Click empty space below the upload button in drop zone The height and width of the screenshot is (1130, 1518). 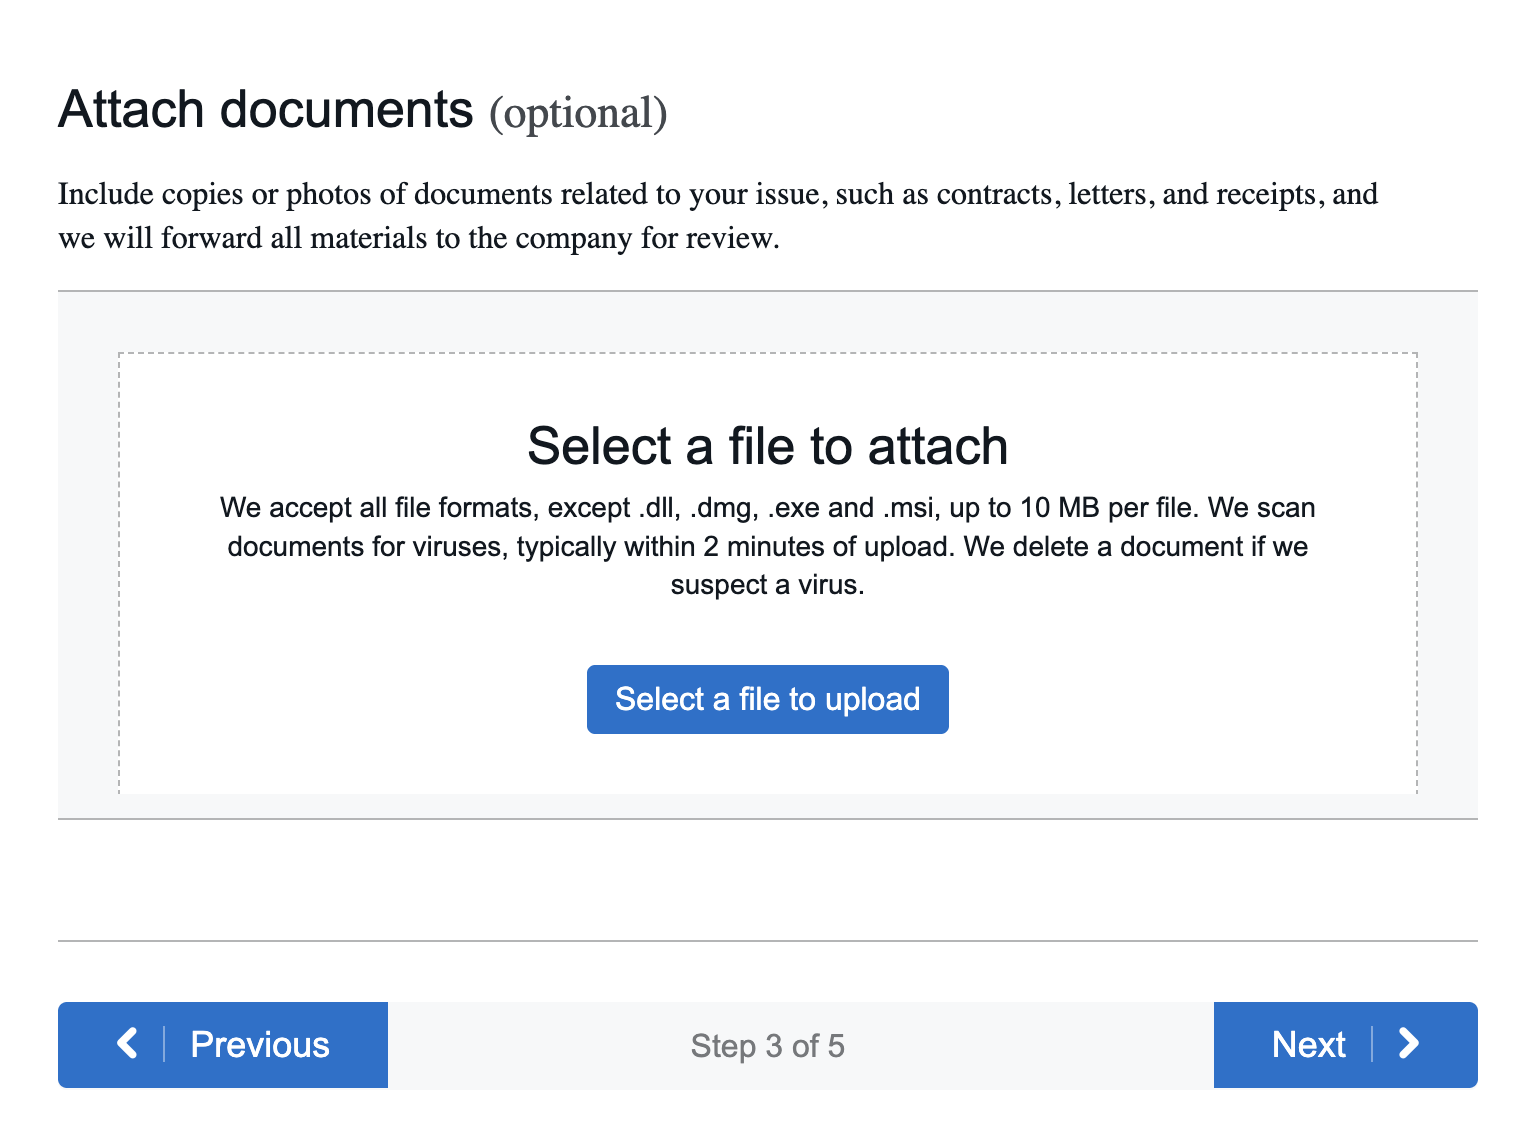(767, 765)
